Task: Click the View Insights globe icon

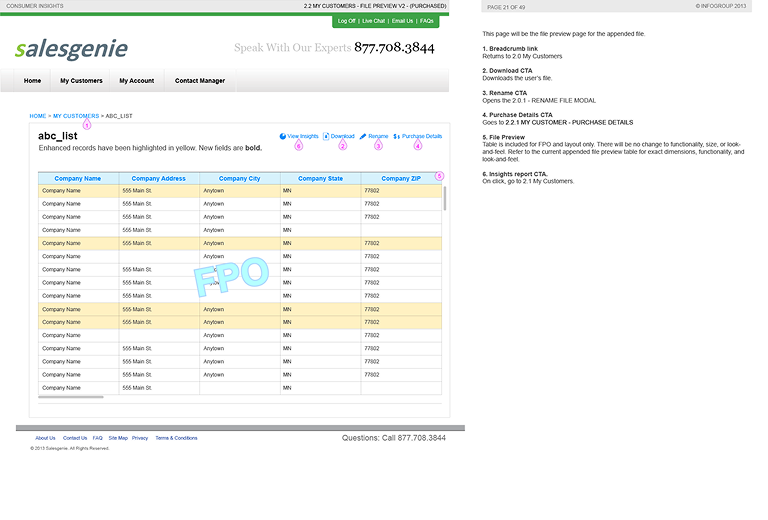Action: point(283,137)
